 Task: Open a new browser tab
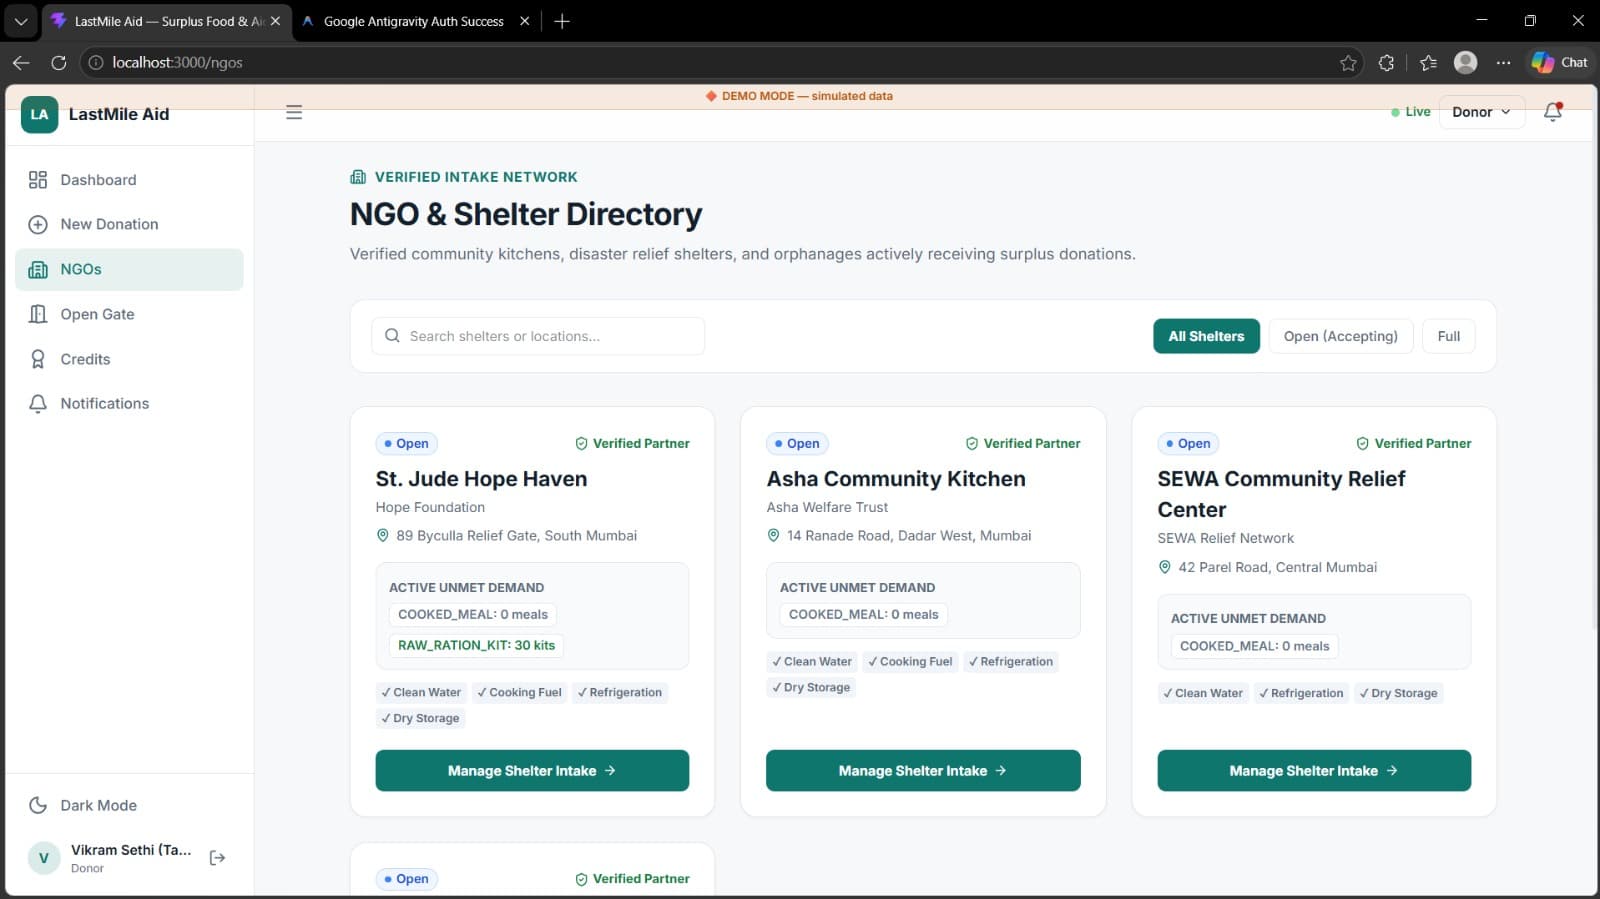562,21
